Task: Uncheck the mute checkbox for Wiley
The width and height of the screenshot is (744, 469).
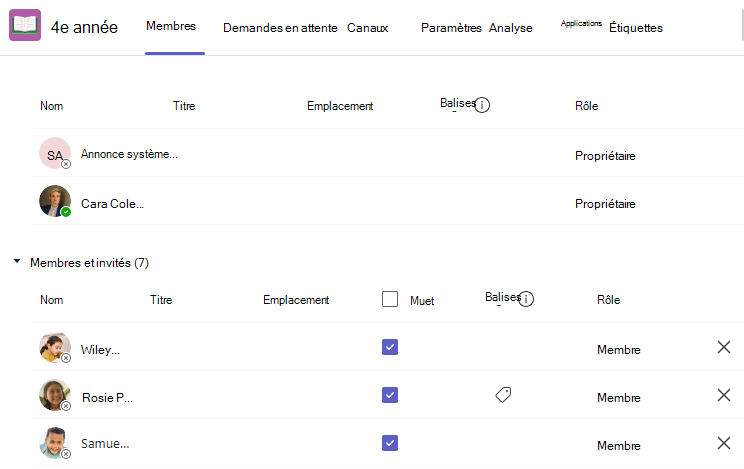Action: tap(390, 347)
